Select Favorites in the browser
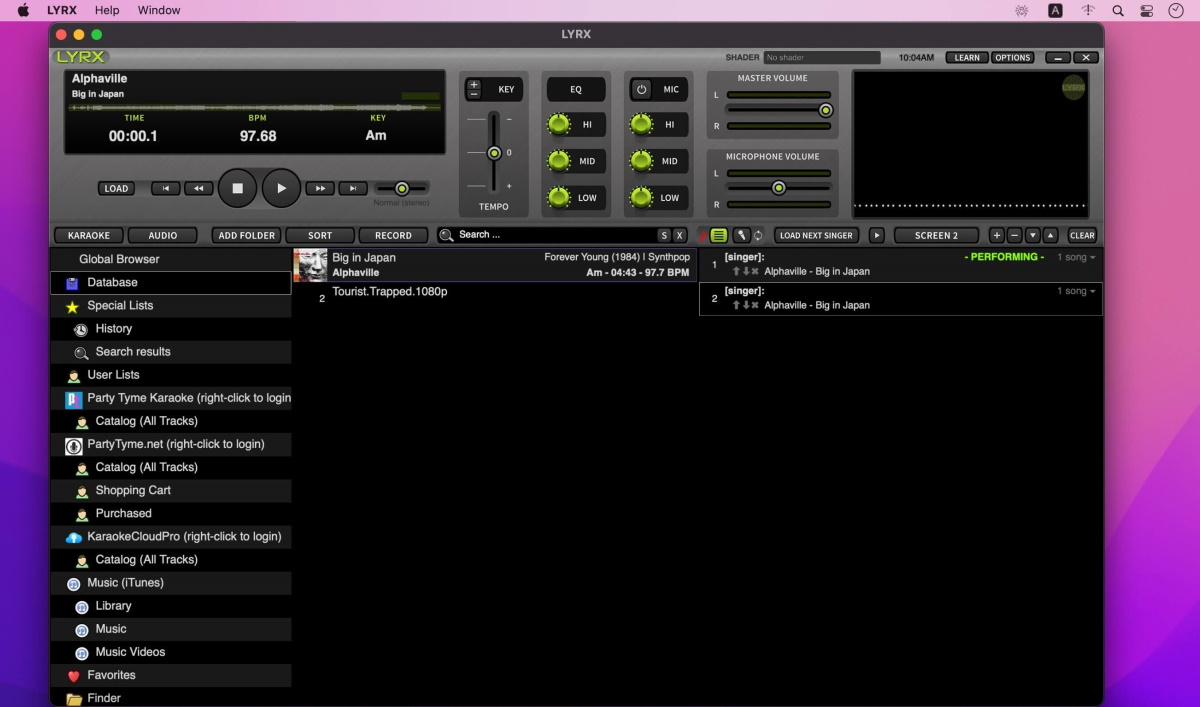Image resolution: width=1200 pixels, height=707 pixels. pos(170,675)
